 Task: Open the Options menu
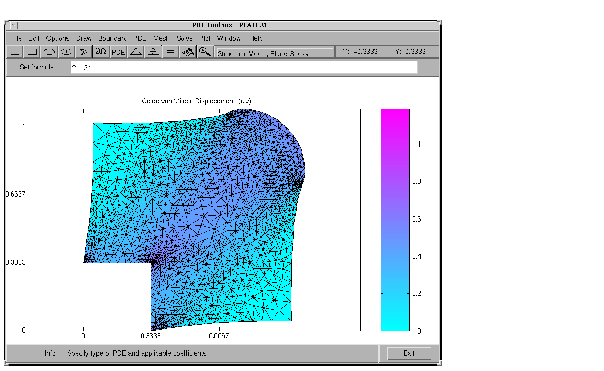[x=57, y=39]
